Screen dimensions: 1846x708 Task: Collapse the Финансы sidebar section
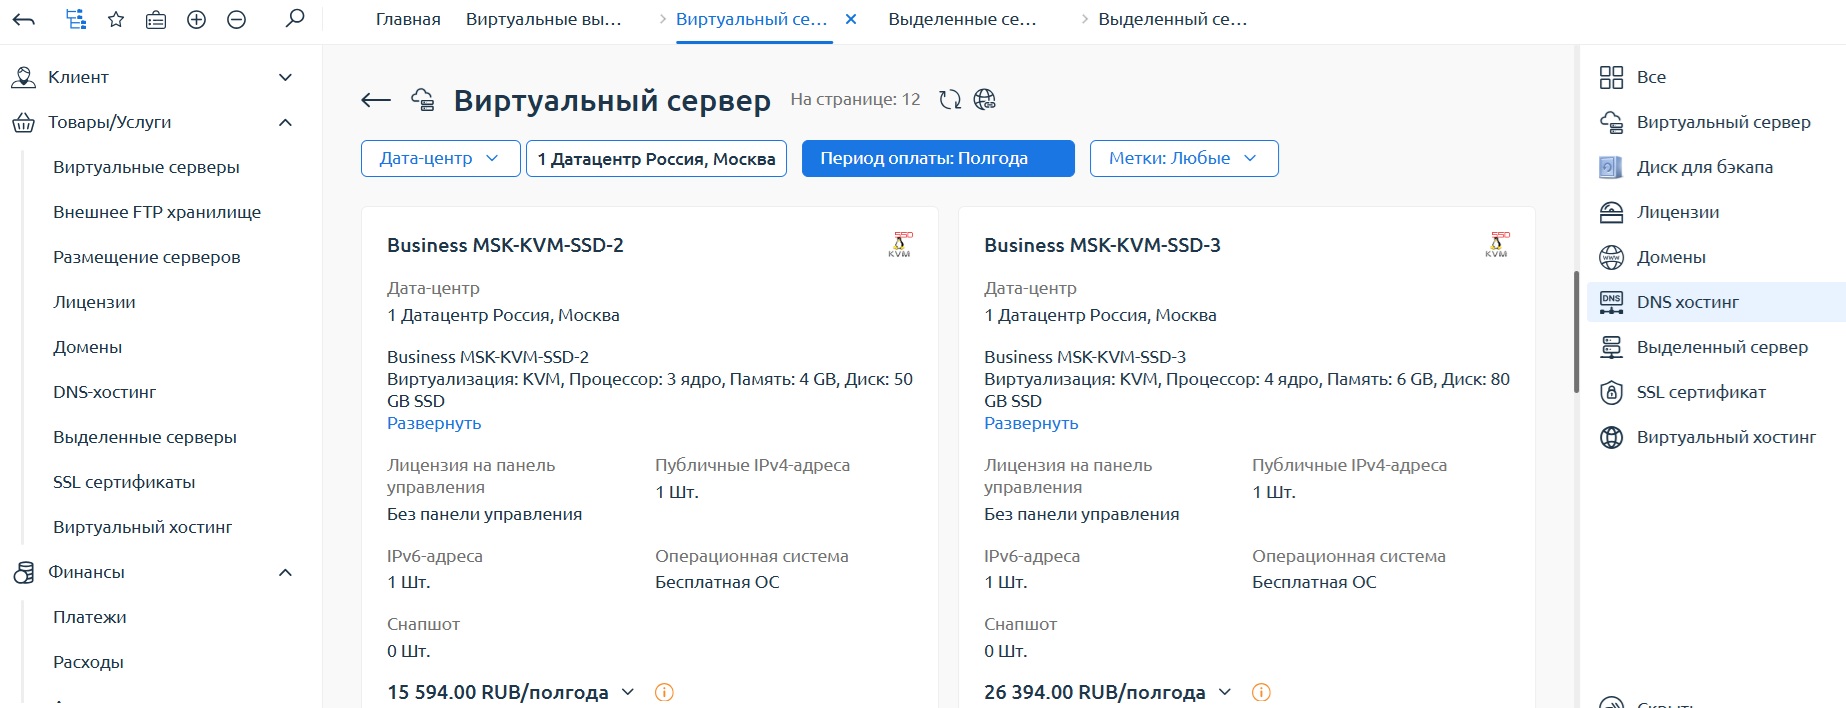coord(285,572)
